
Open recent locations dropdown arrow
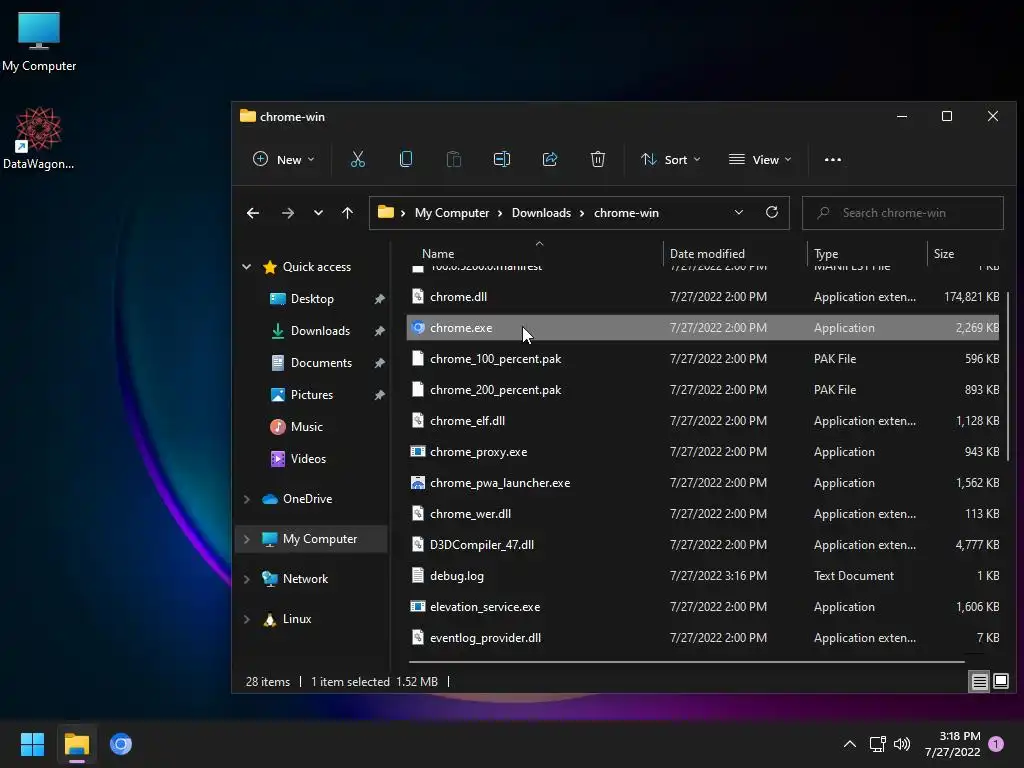(318, 213)
